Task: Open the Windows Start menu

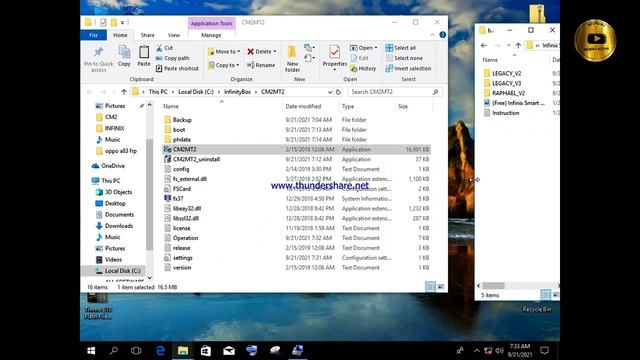Action: 91,351
